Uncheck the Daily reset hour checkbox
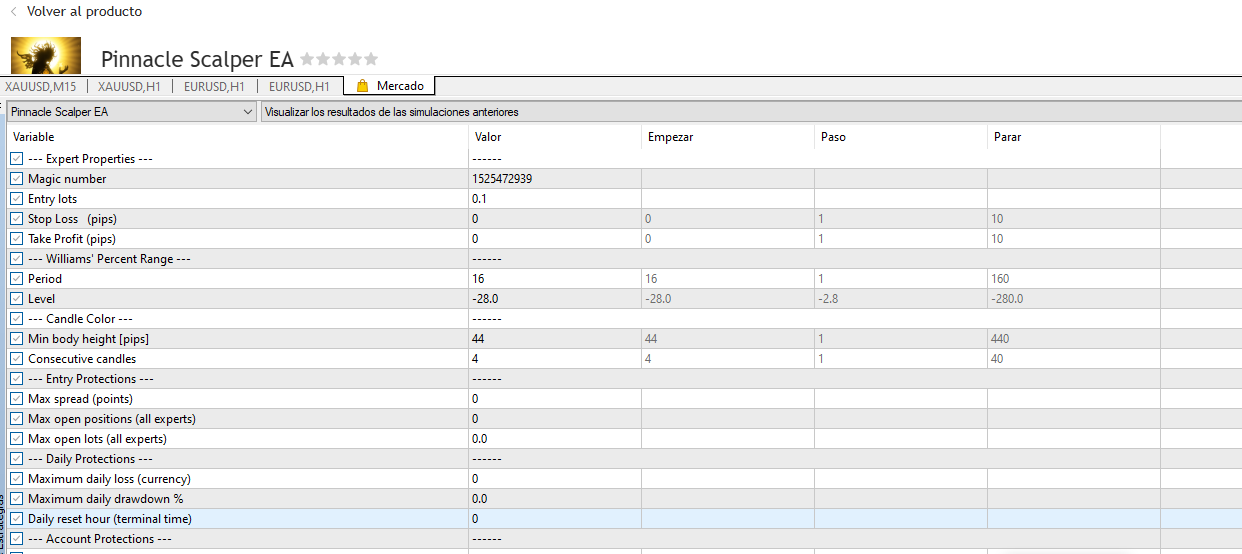 coord(17,519)
